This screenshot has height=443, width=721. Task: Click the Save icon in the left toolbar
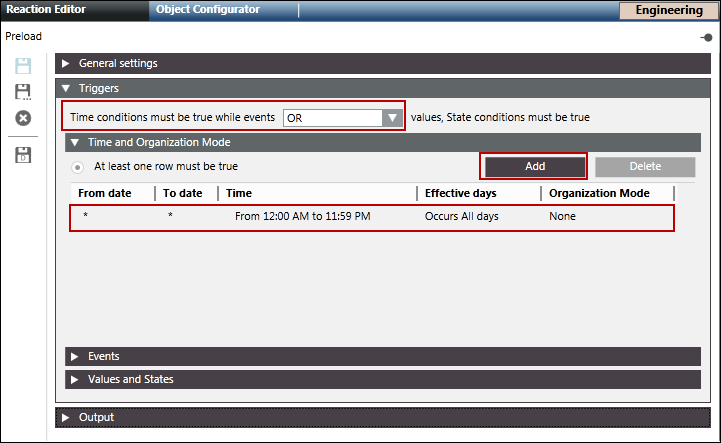(23, 66)
